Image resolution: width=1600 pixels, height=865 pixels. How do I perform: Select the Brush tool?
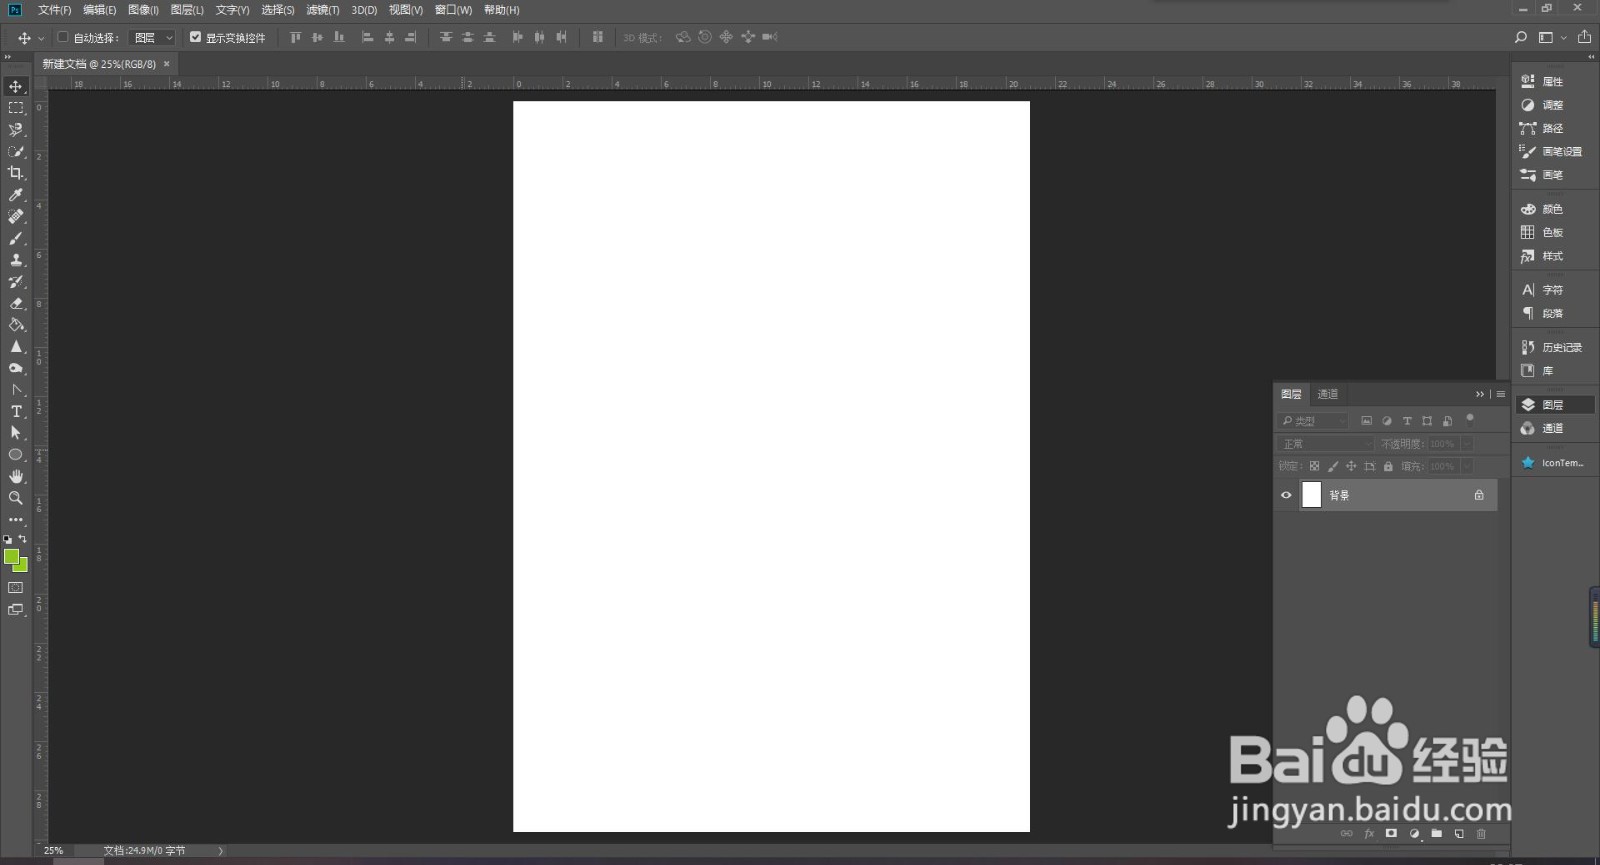coord(16,238)
